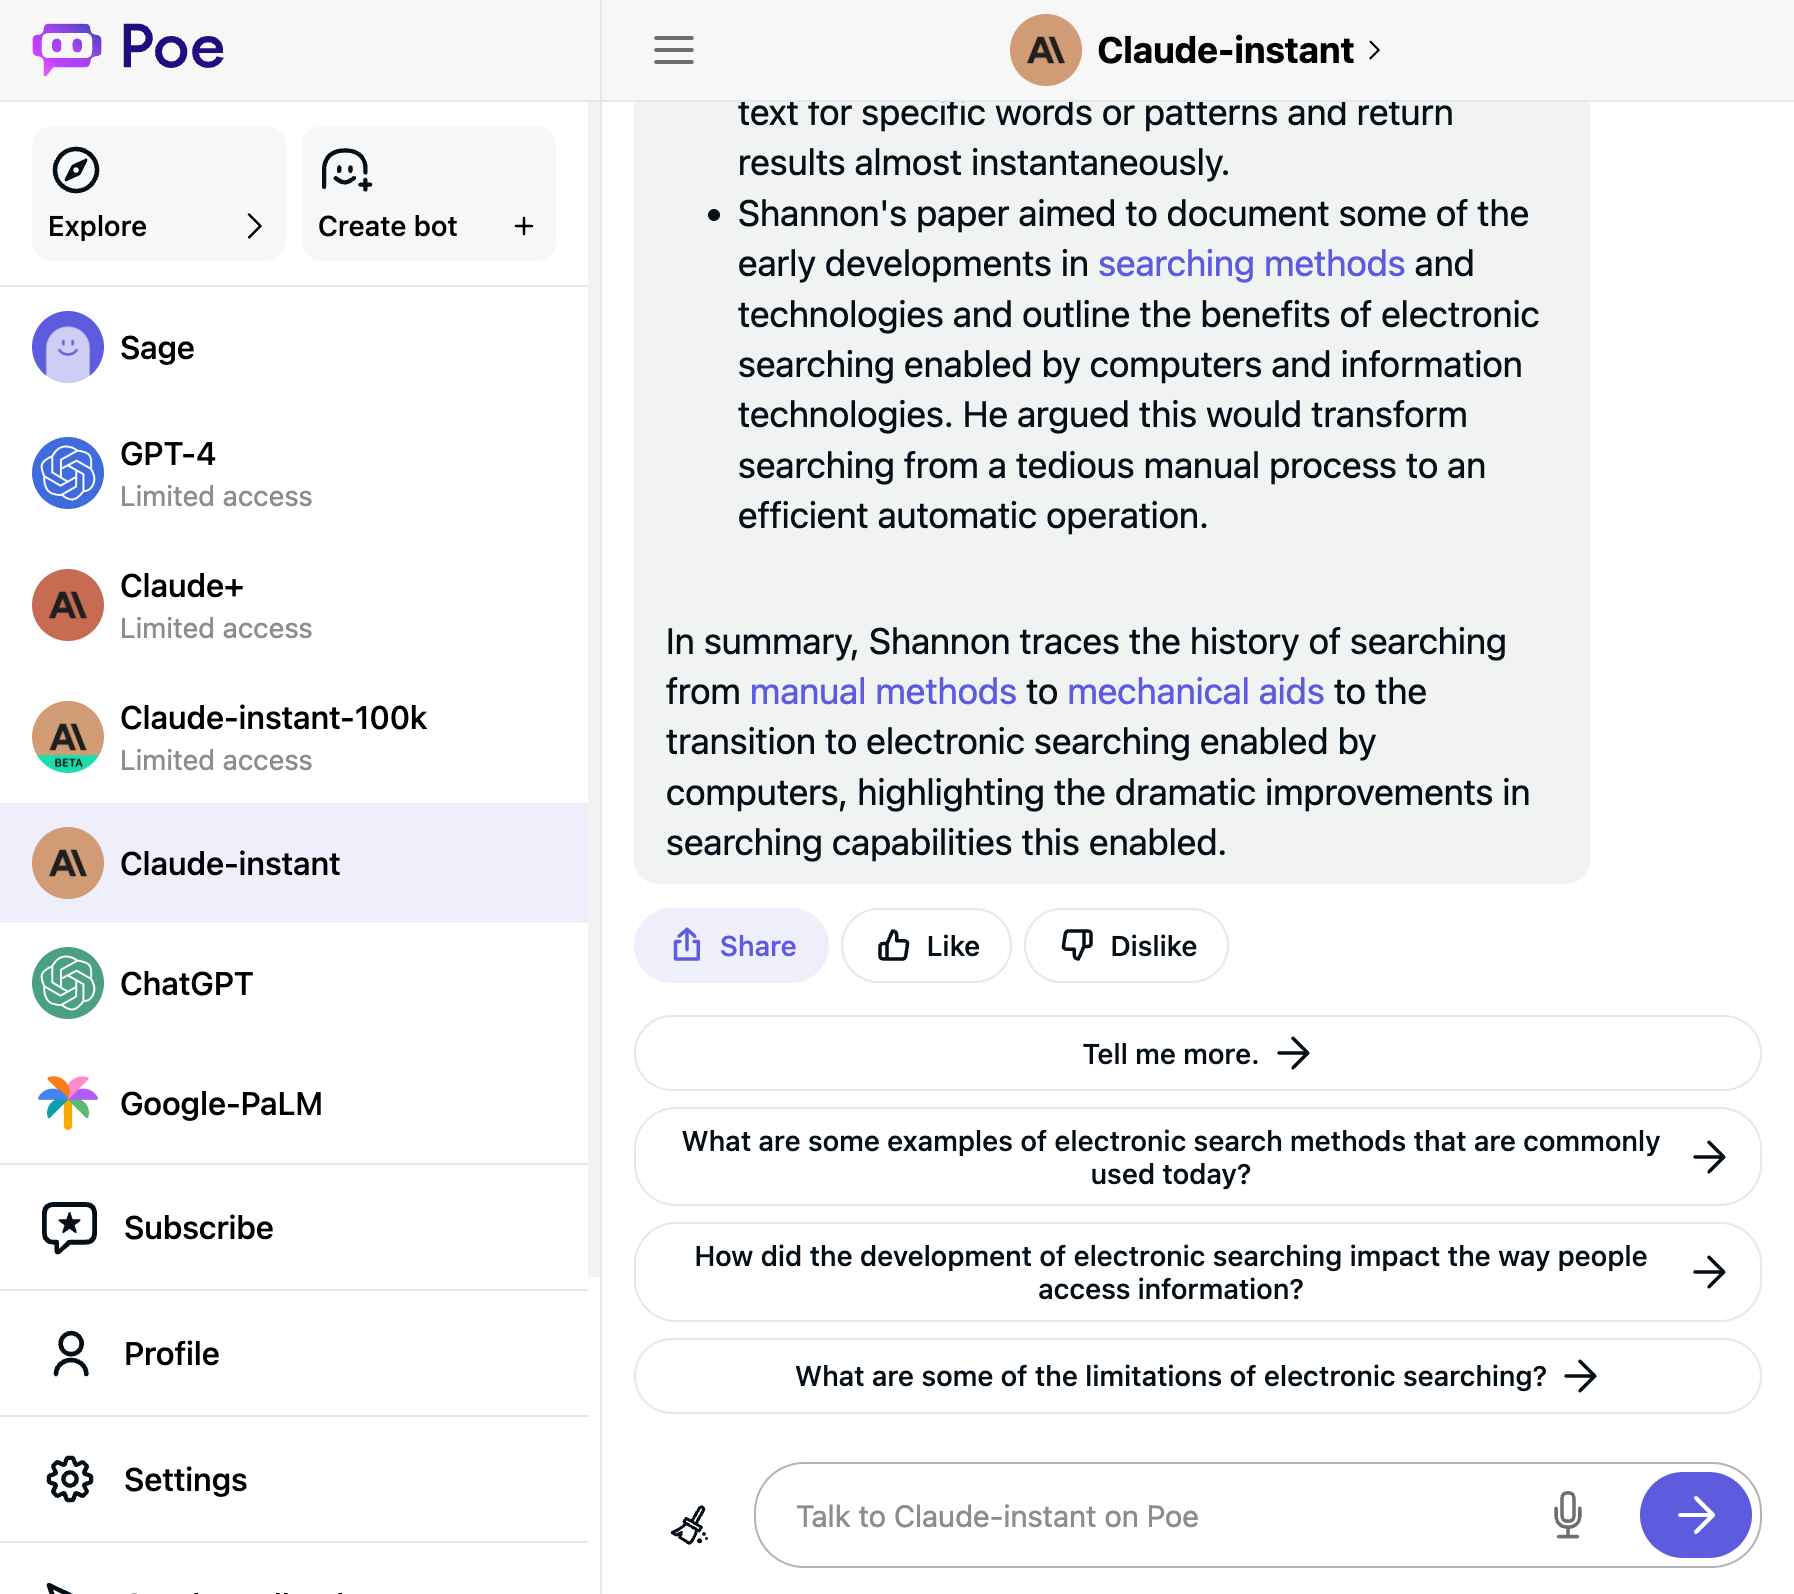Open the Sage bot chat
Image resolution: width=1794 pixels, height=1594 pixels.
point(157,348)
